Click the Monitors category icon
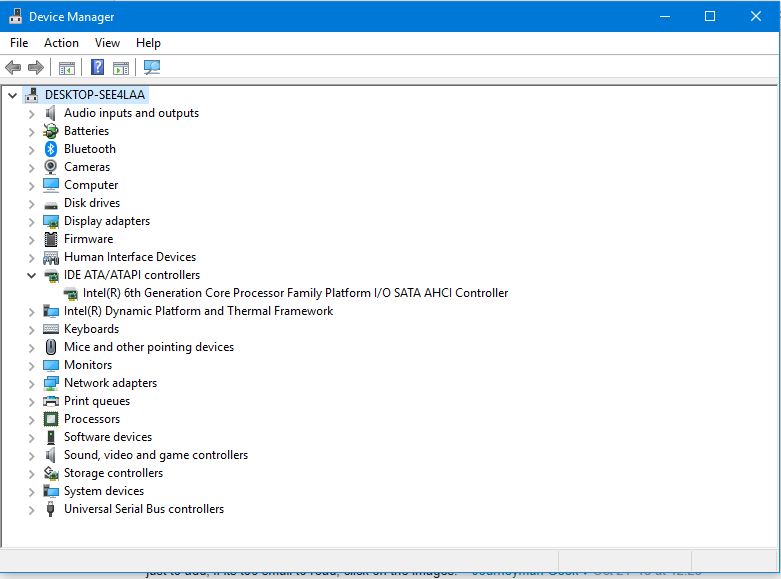 (51, 365)
